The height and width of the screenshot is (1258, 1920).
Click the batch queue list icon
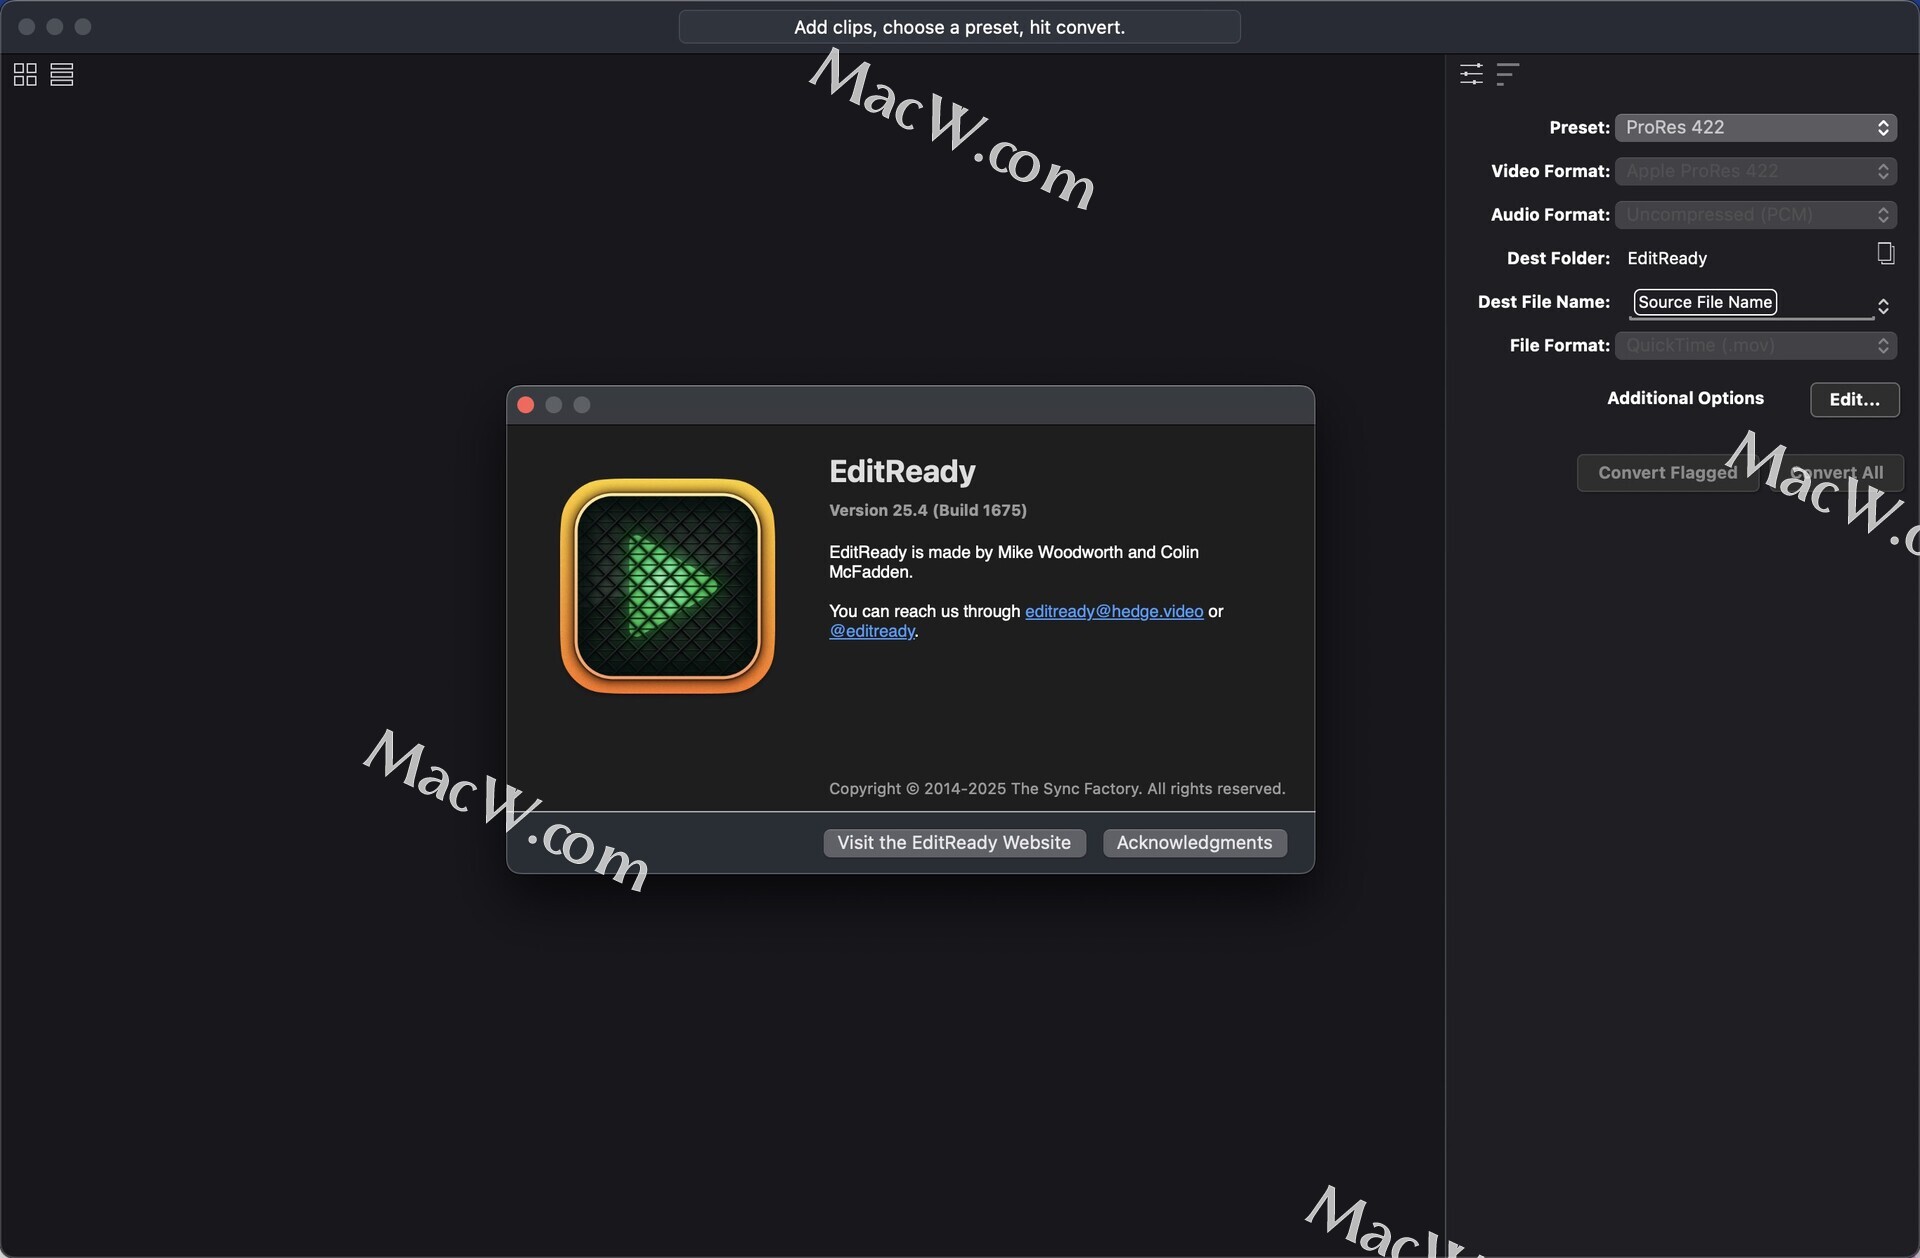(1507, 74)
